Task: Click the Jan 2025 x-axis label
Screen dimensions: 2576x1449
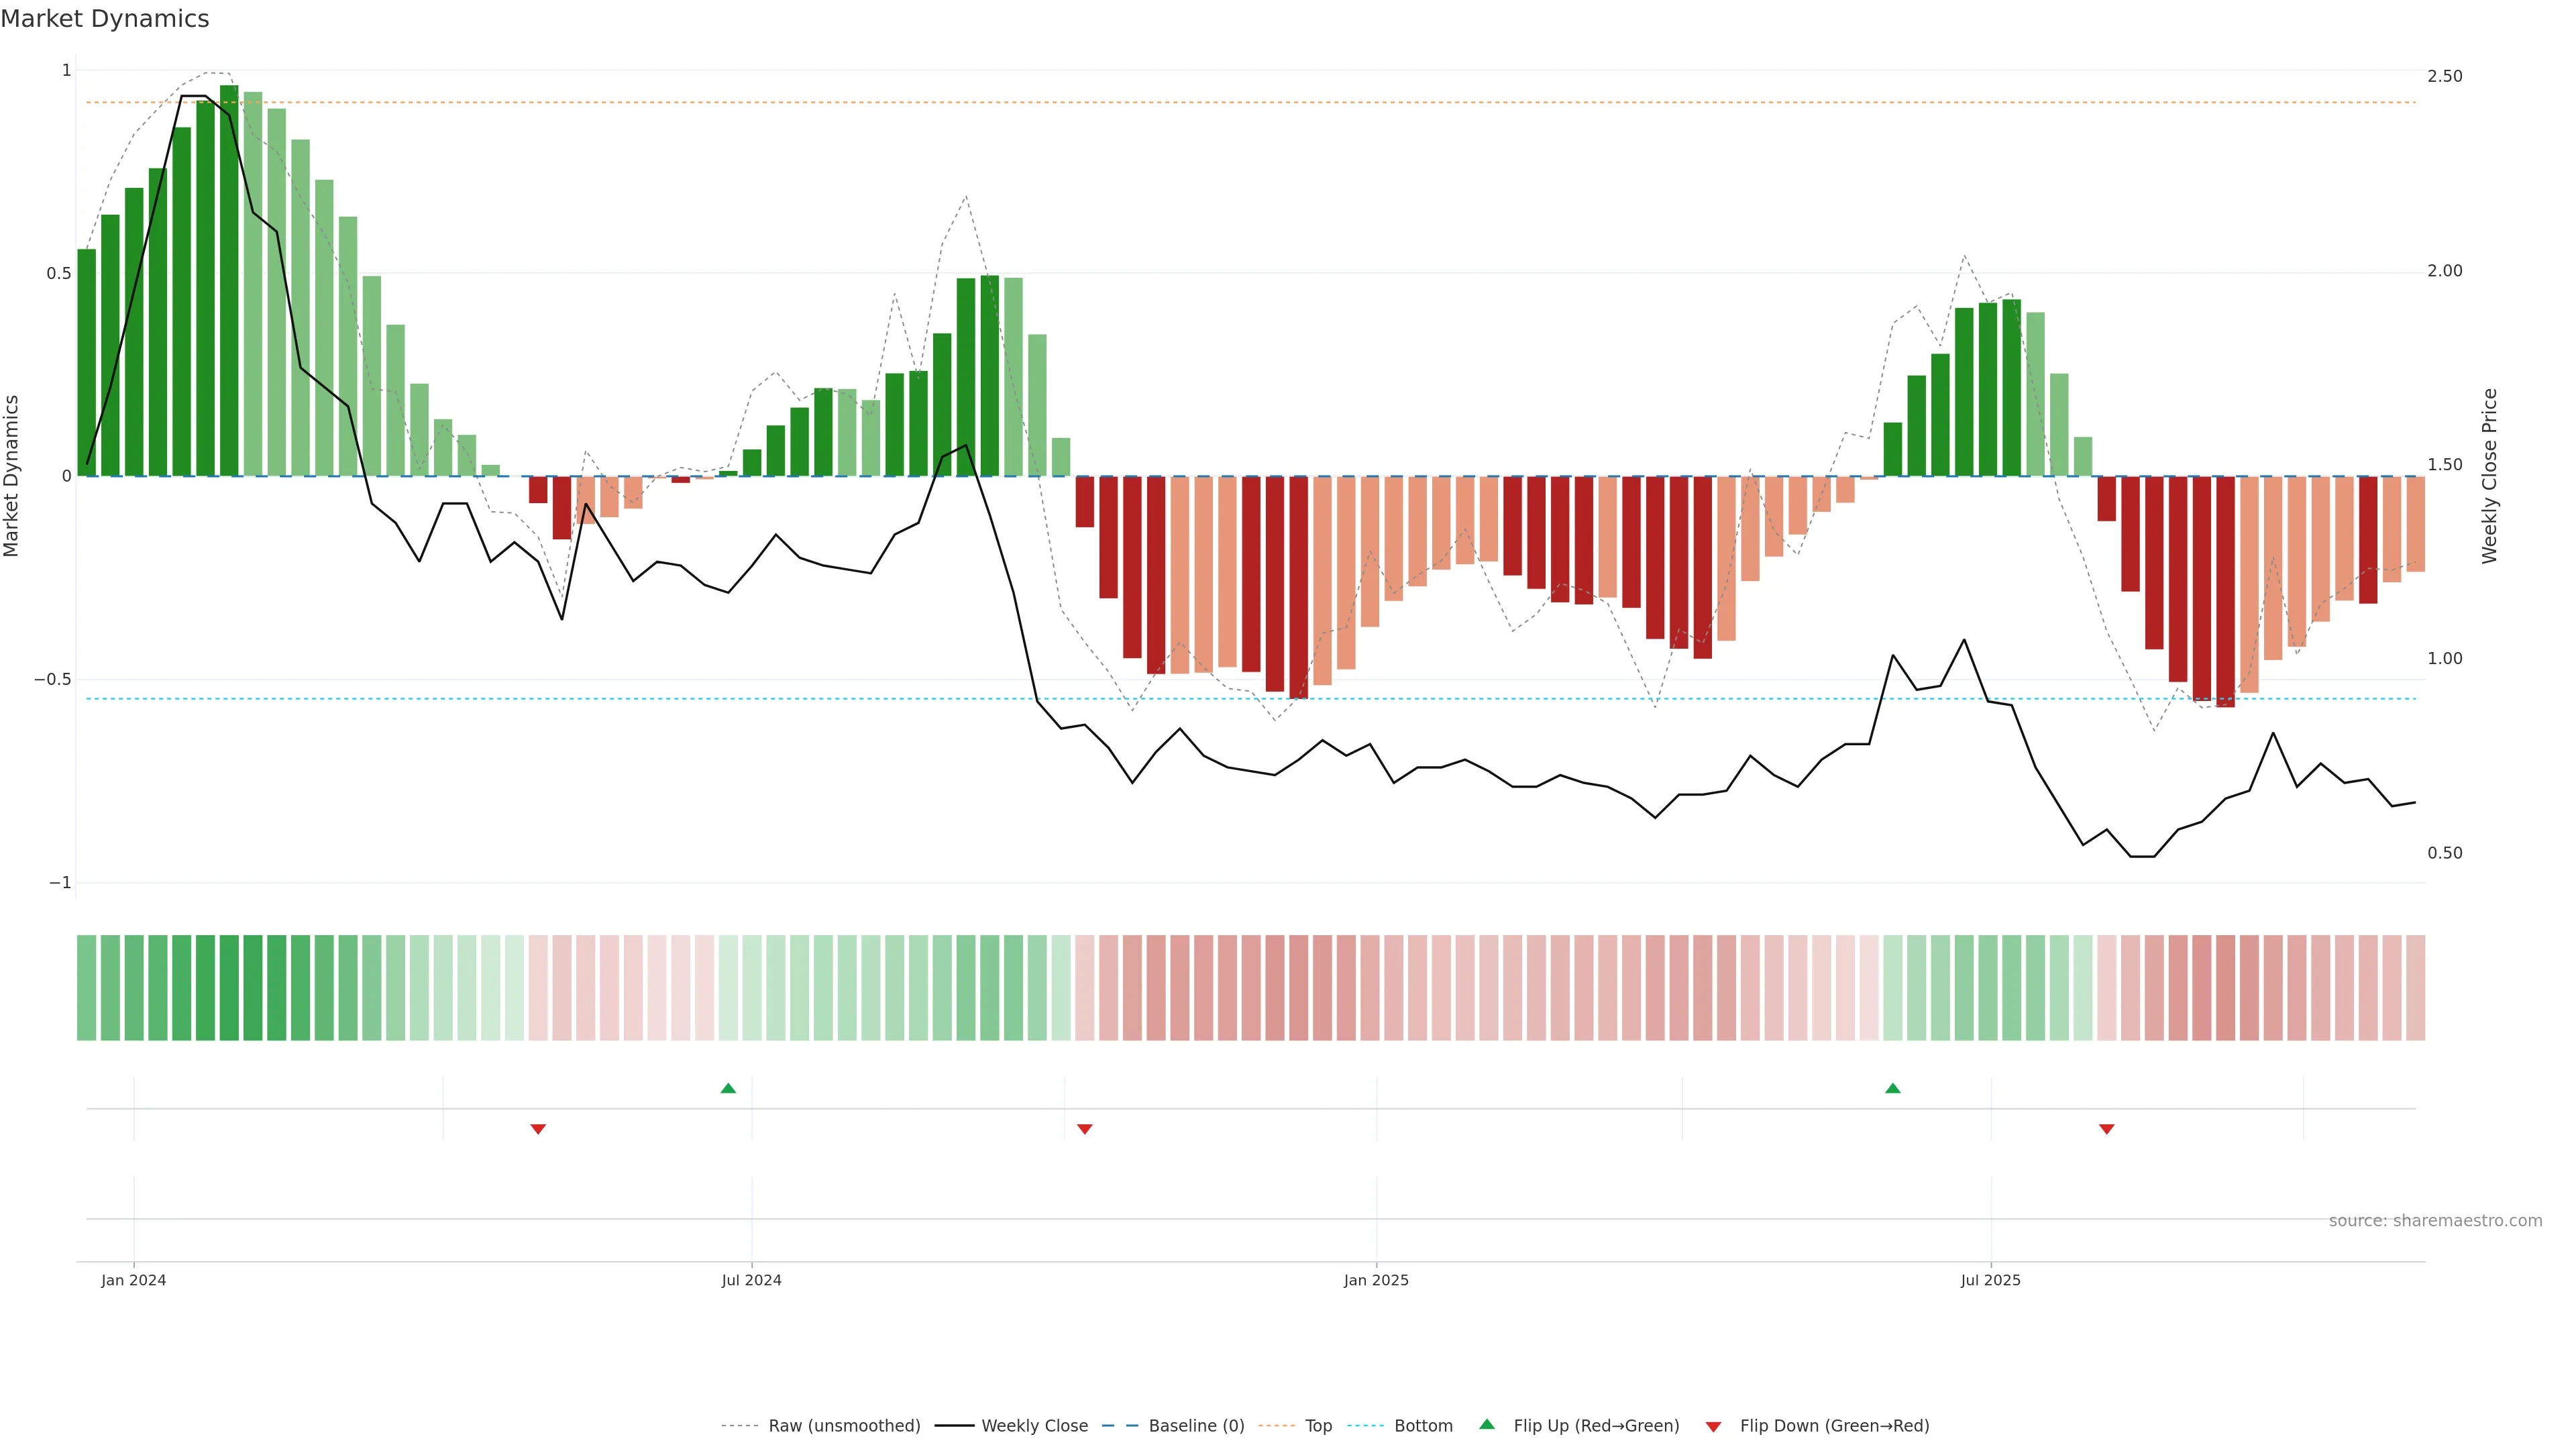Action: (x=1376, y=1280)
